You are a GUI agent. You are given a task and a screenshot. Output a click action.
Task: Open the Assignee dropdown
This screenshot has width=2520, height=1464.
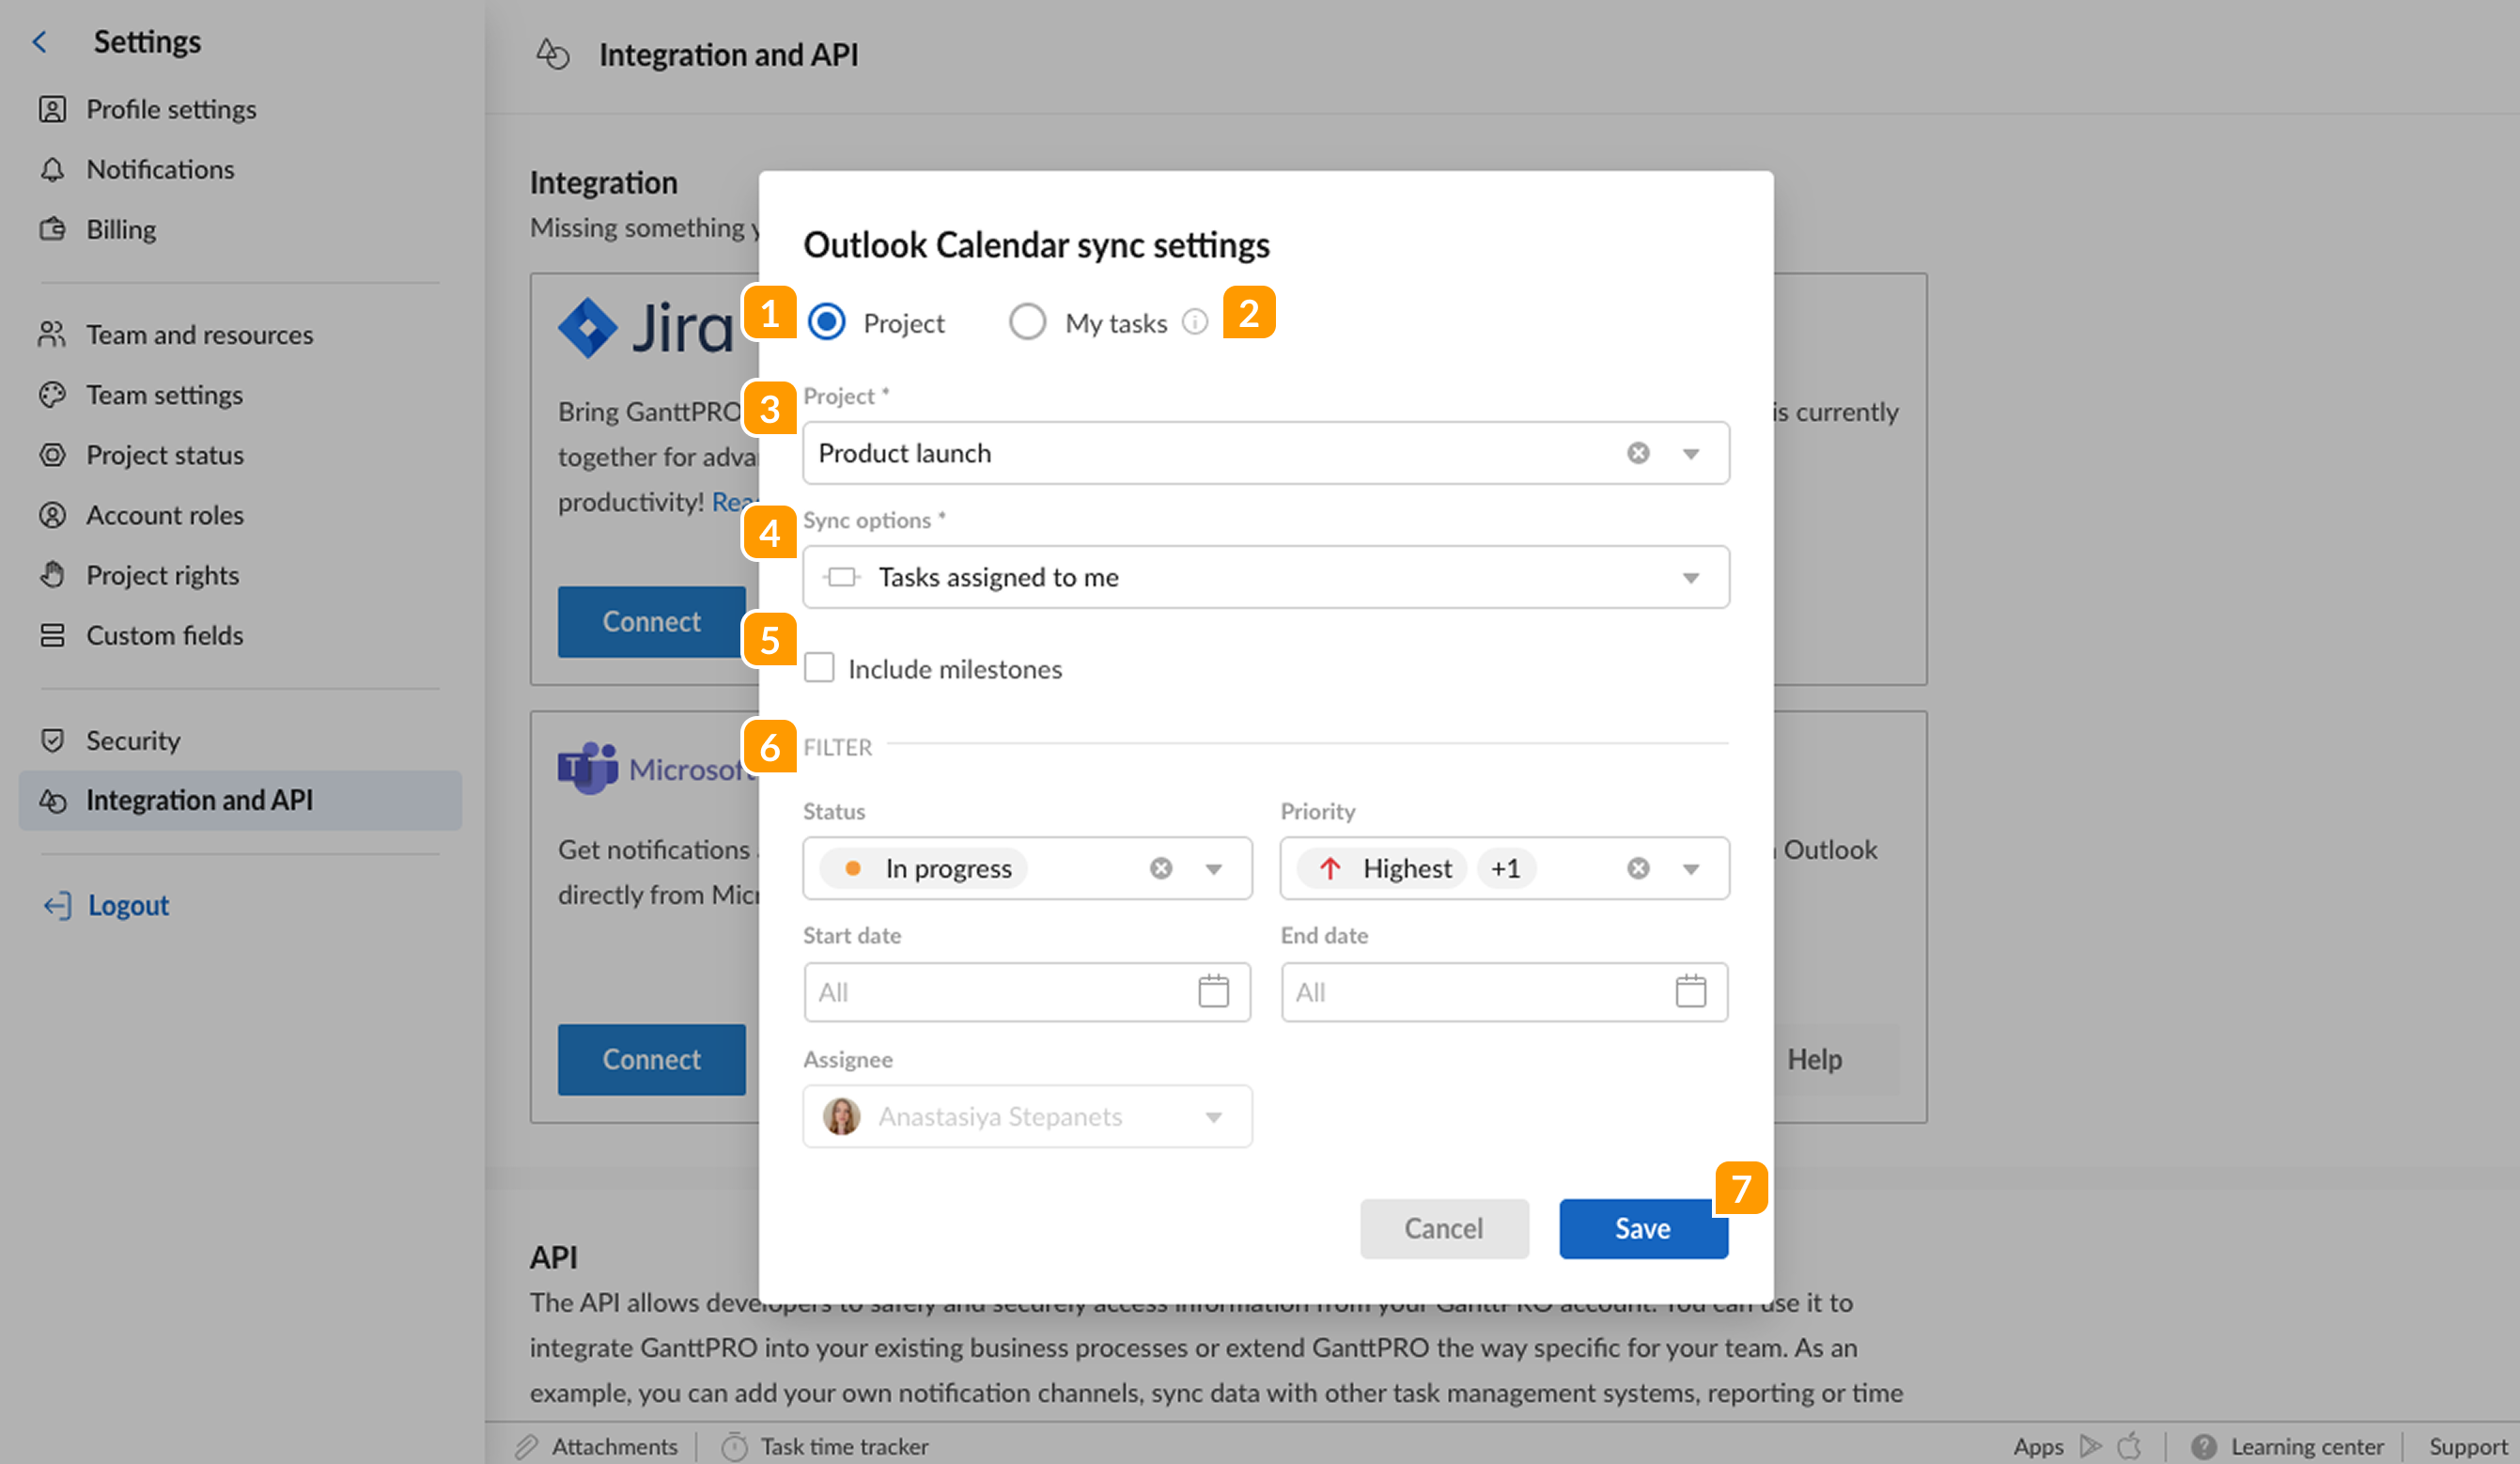(x=1214, y=1116)
